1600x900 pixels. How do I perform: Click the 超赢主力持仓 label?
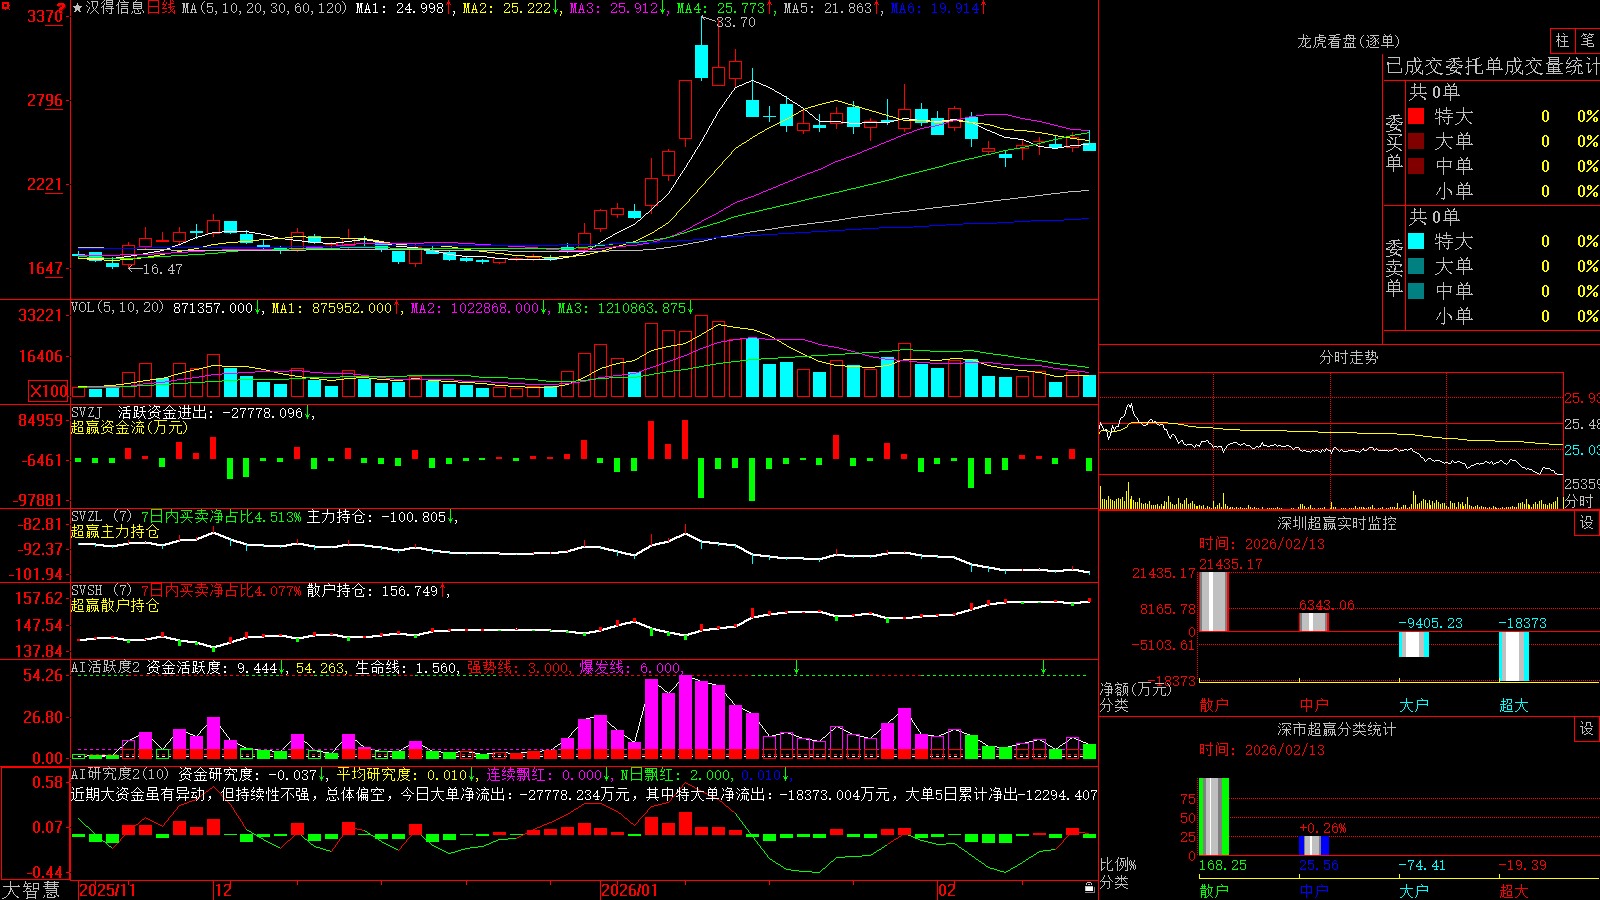115,531
